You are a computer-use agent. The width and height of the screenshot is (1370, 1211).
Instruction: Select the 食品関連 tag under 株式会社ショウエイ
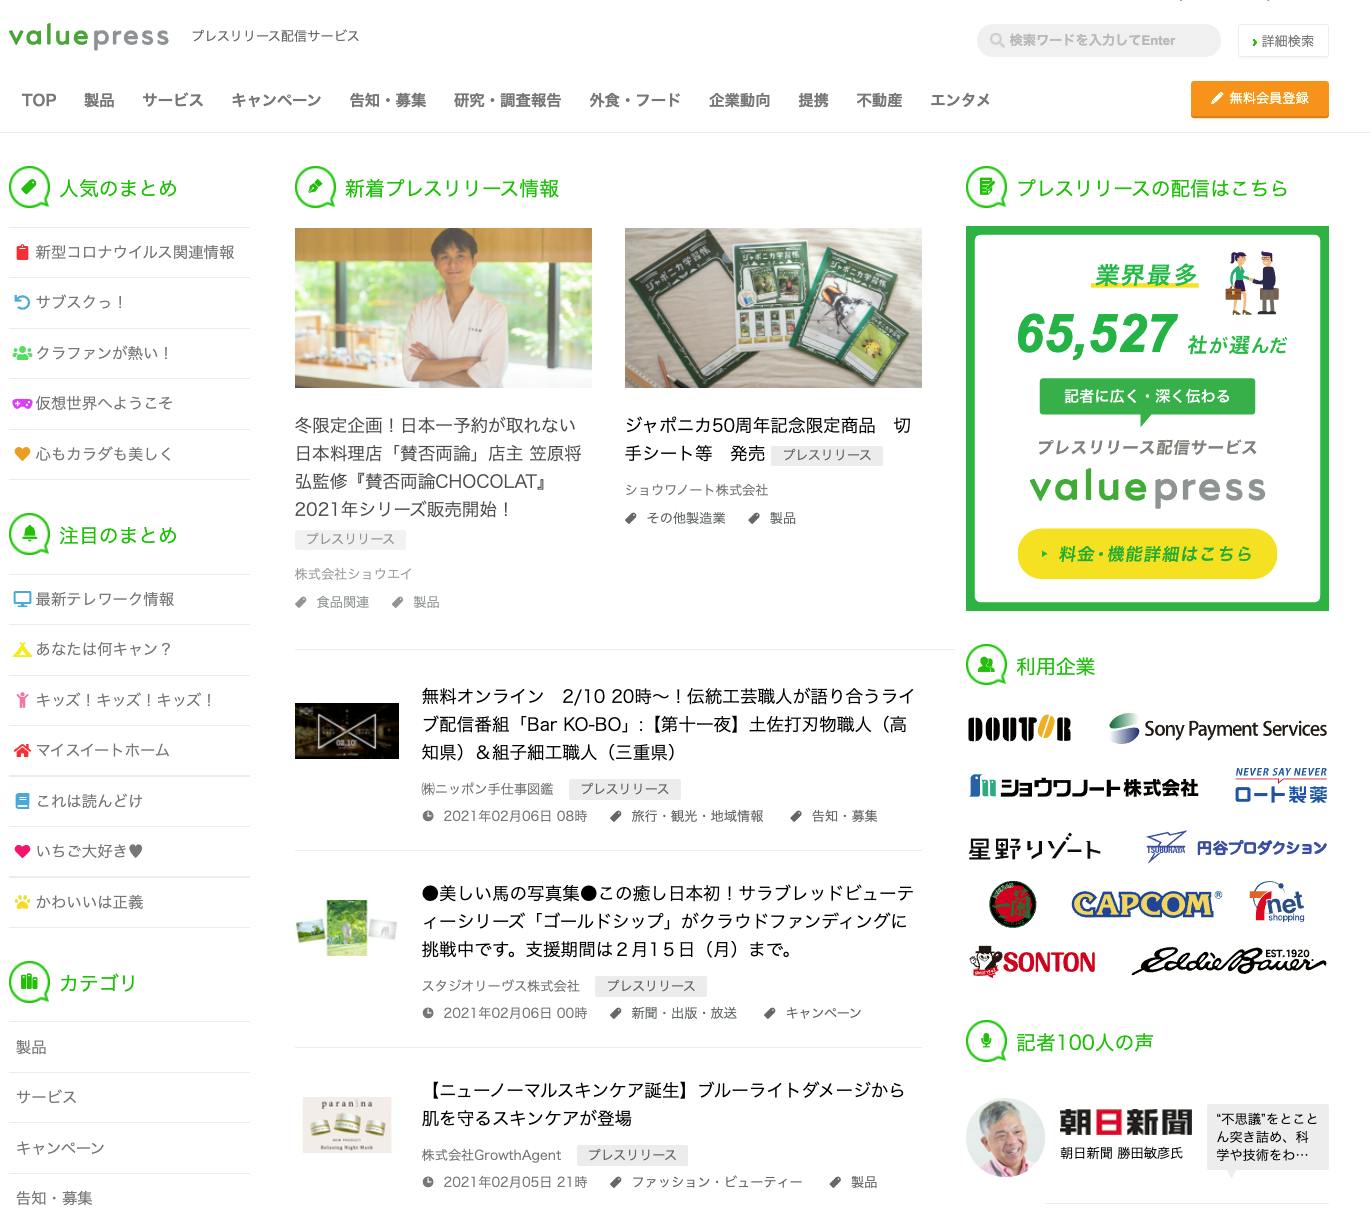342,602
